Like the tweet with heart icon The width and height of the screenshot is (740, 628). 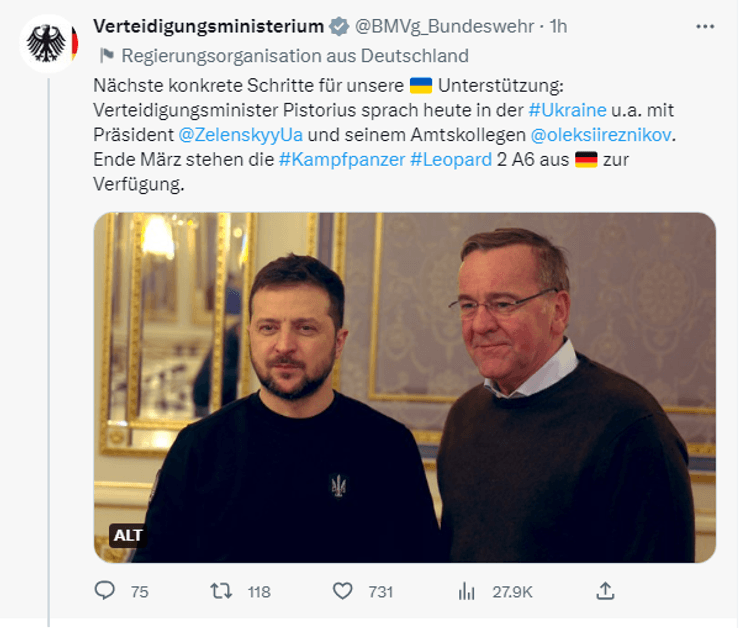point(343,591)
